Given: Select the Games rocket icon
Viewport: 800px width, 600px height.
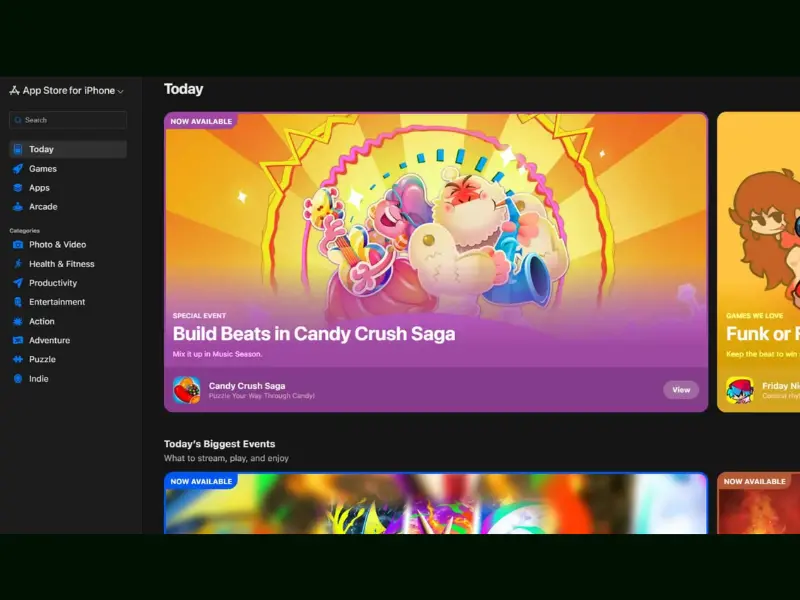Looking at the screenshot, I should [18, 169].
